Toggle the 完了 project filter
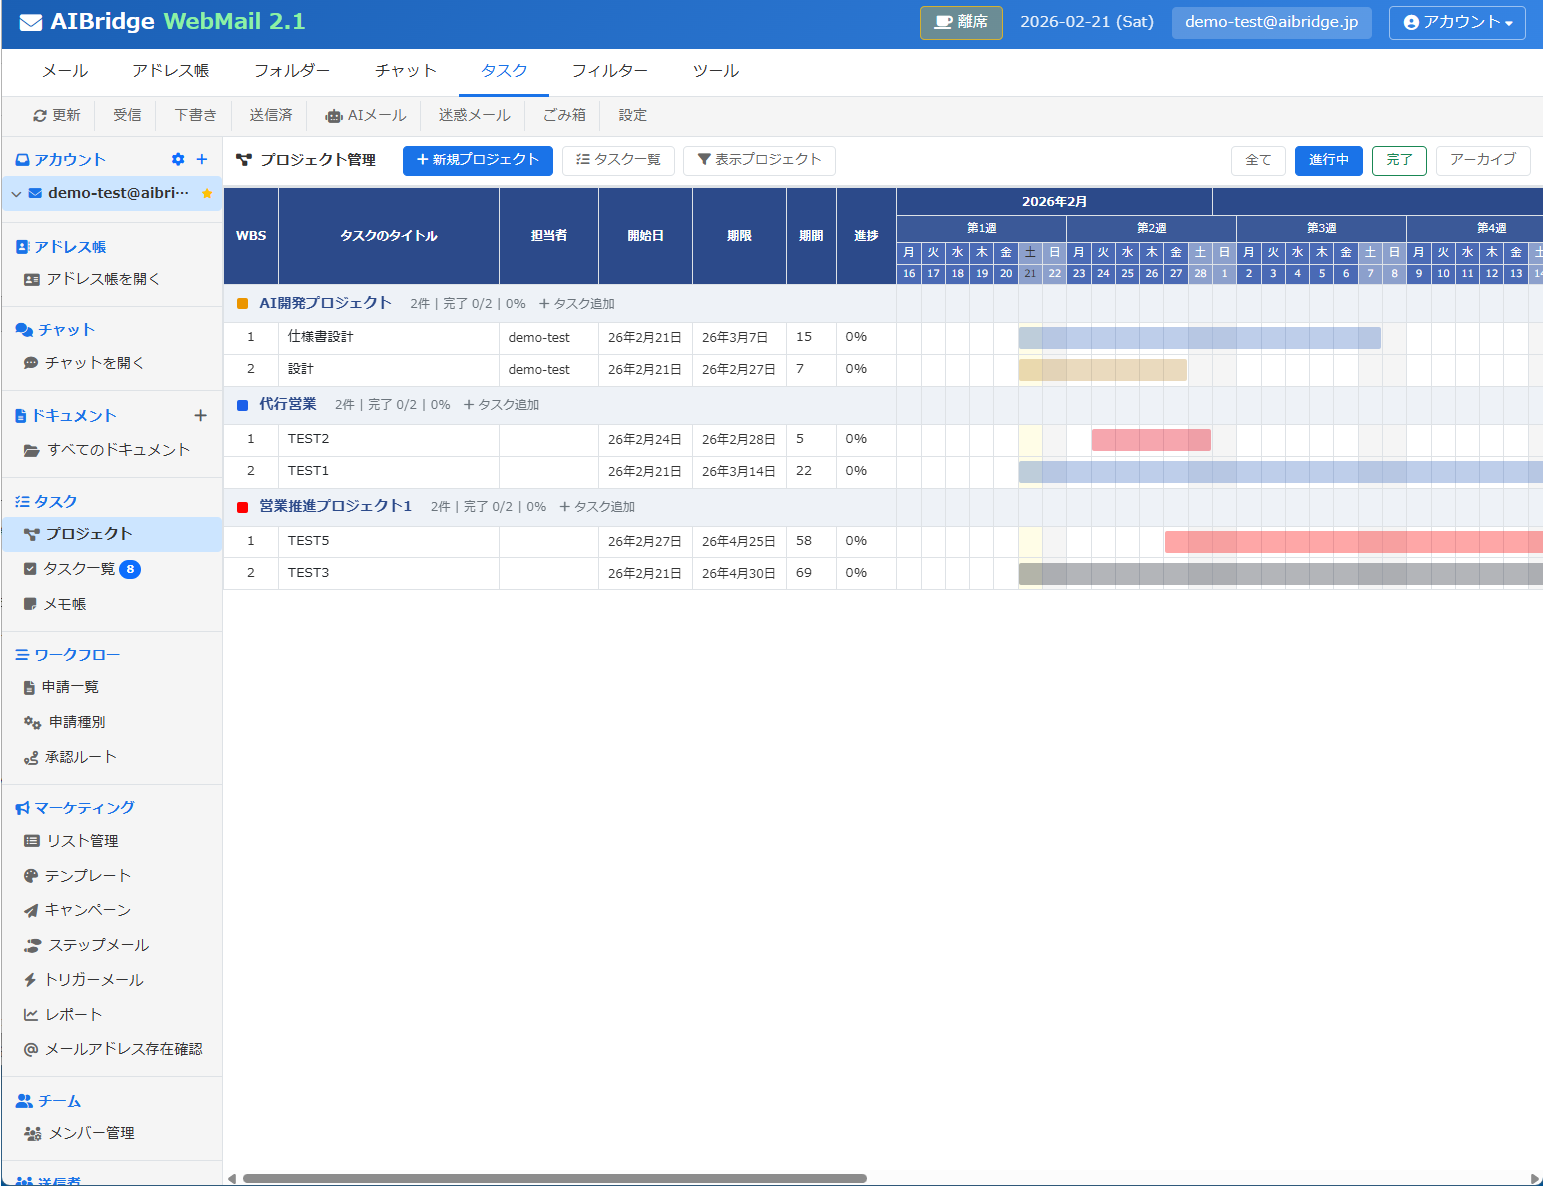Image resolution: width=1543 pixels, height=1187 pixels. pos(1398,160)
